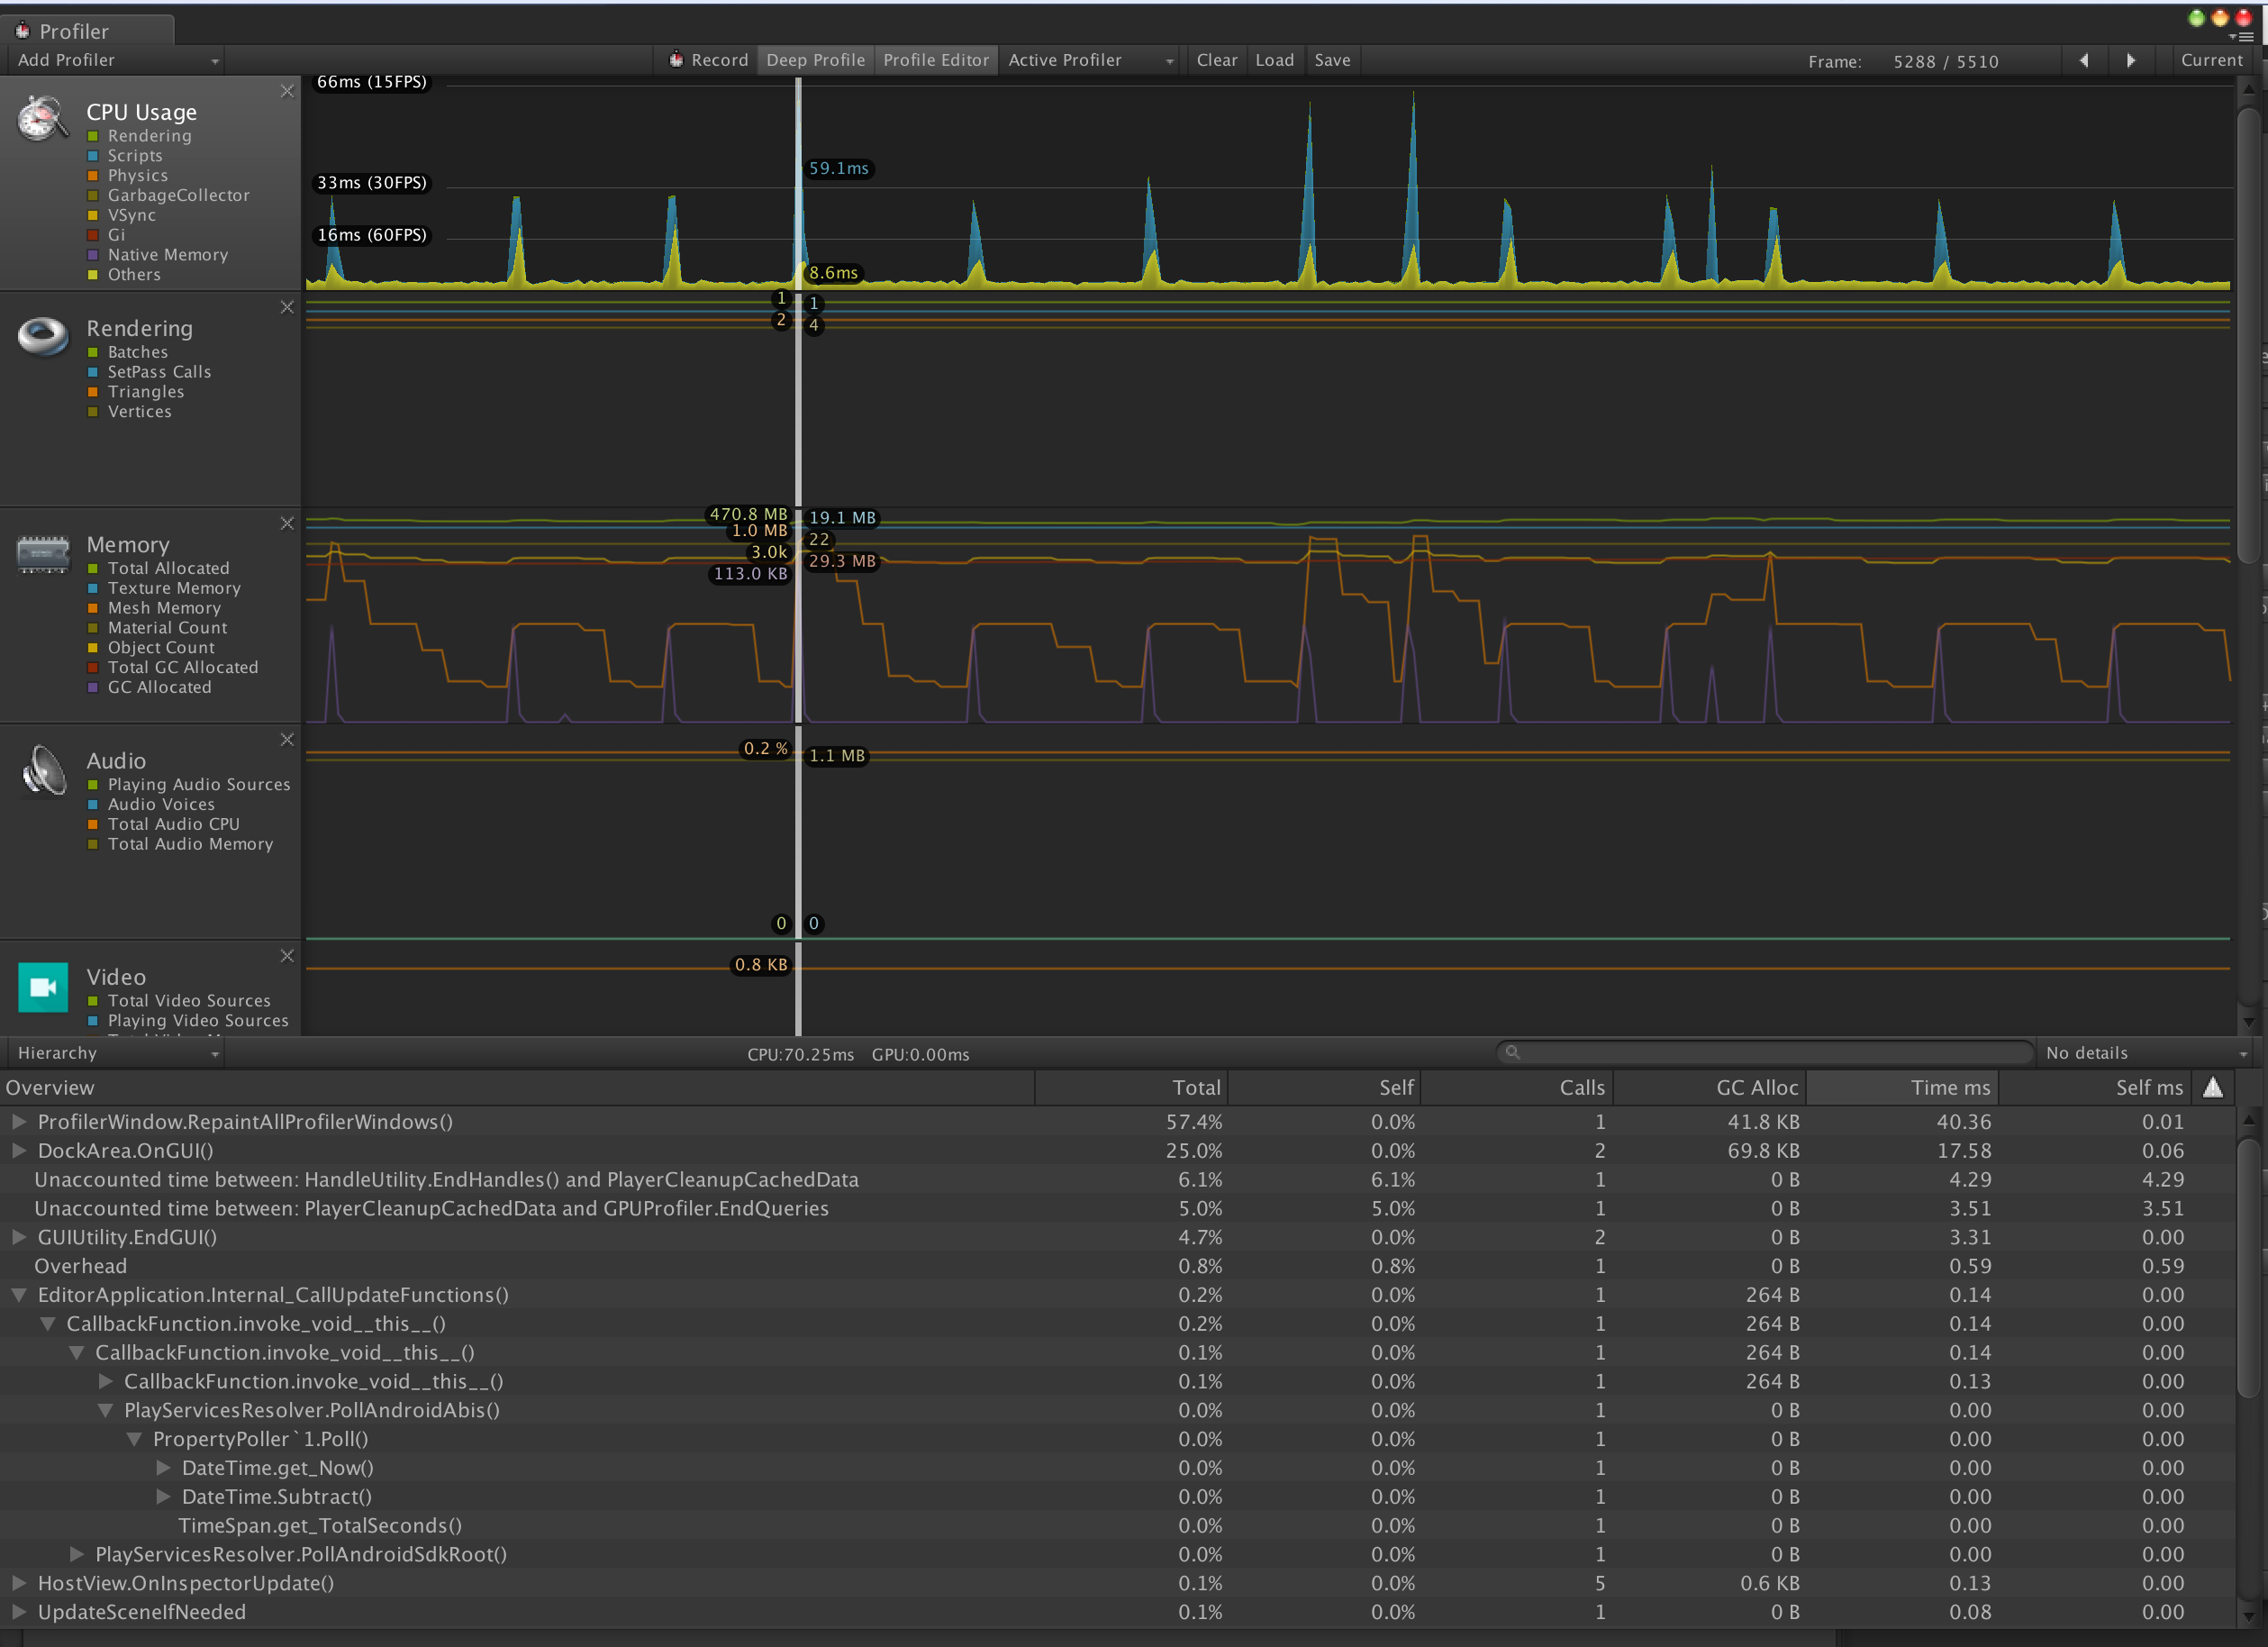Open the Add Profiler dropdown
Viewport: 2268px width, 1647px height.
[x=117, y=60]
